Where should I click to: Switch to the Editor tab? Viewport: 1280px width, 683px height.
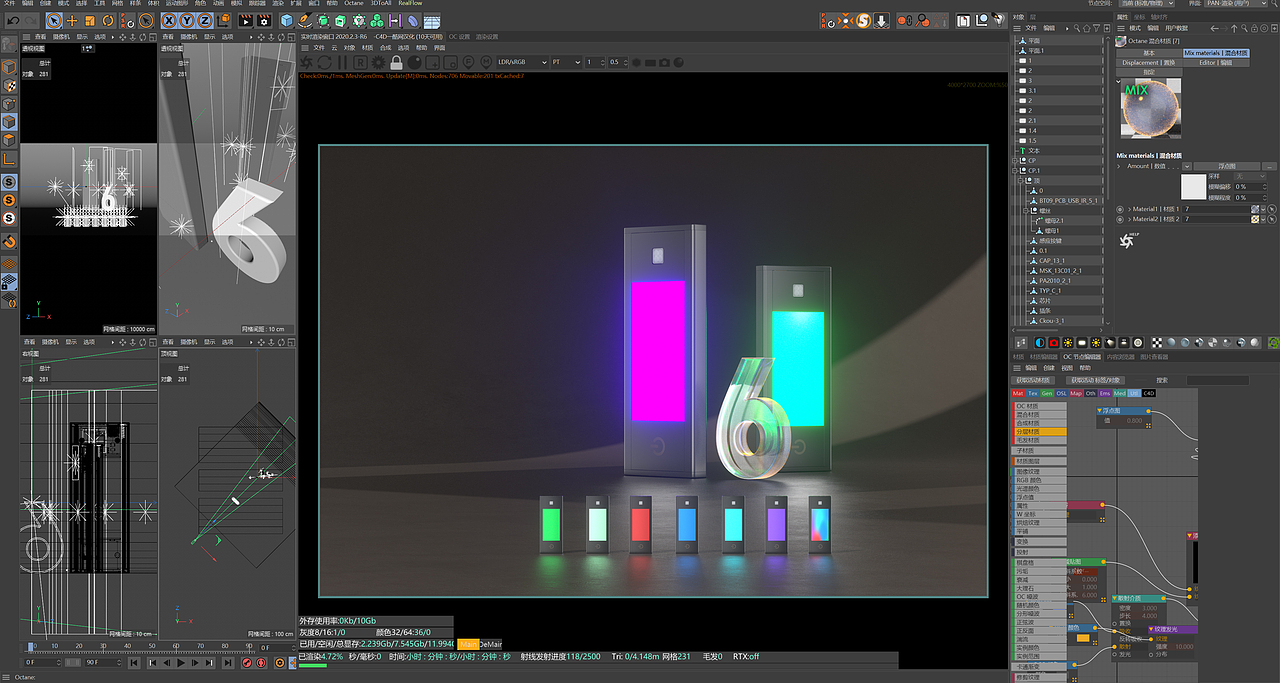click(1216, 63)
